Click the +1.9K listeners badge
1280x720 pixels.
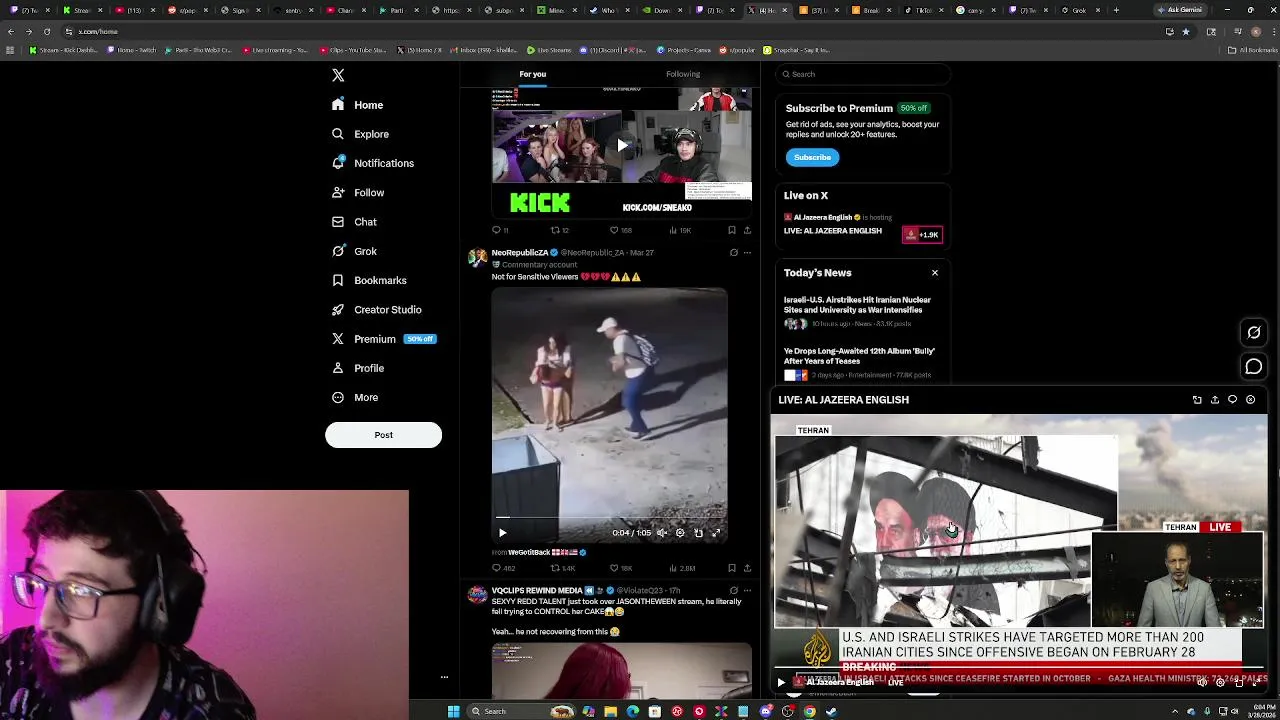point(922,235)
